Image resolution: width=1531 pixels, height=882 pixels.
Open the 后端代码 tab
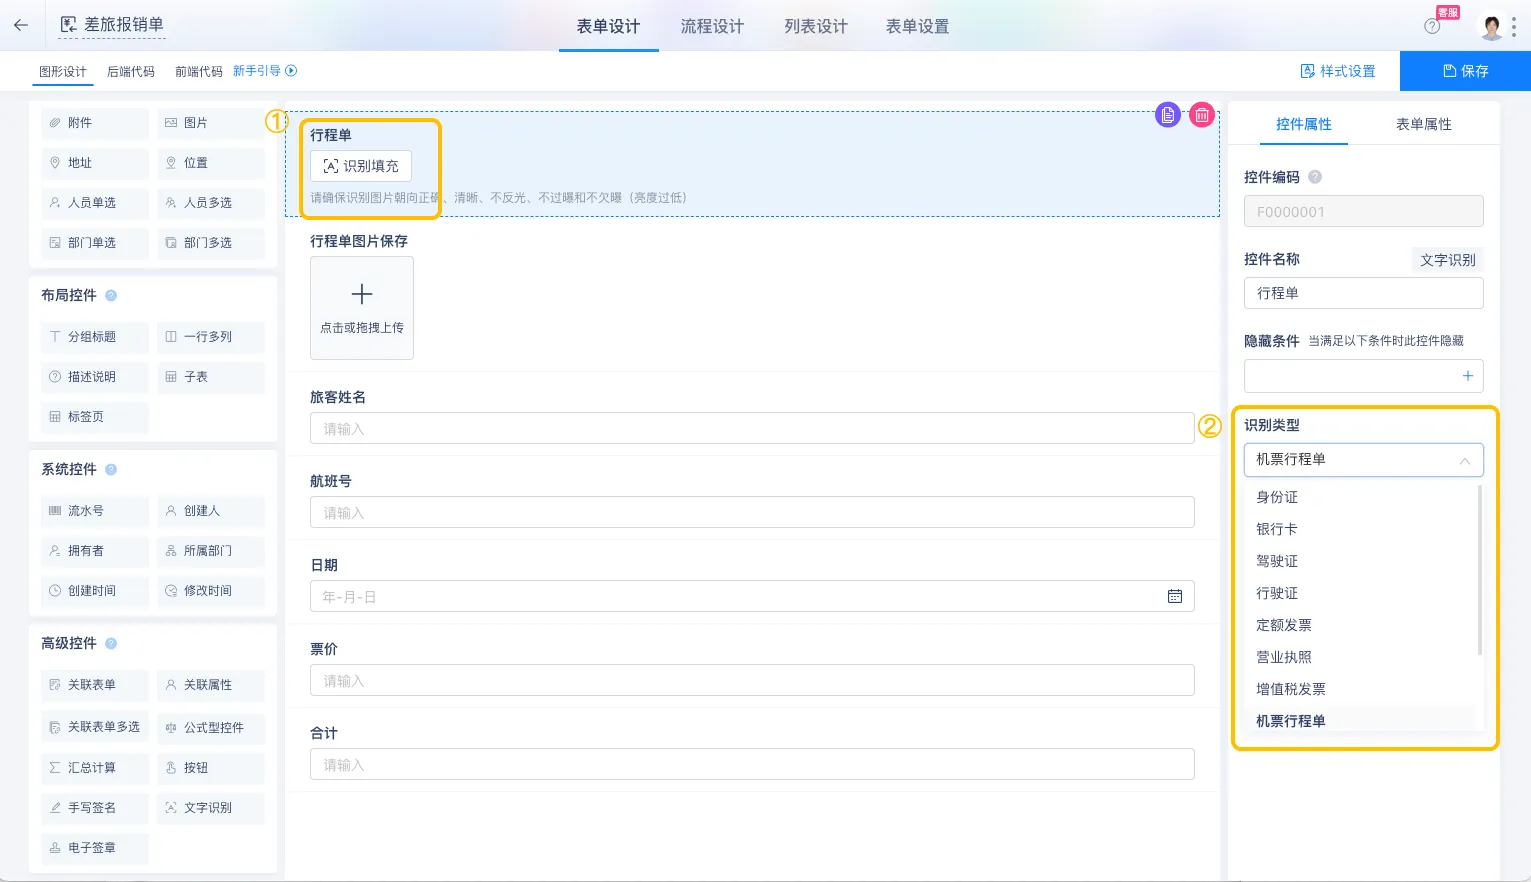[x=131, y=72]
